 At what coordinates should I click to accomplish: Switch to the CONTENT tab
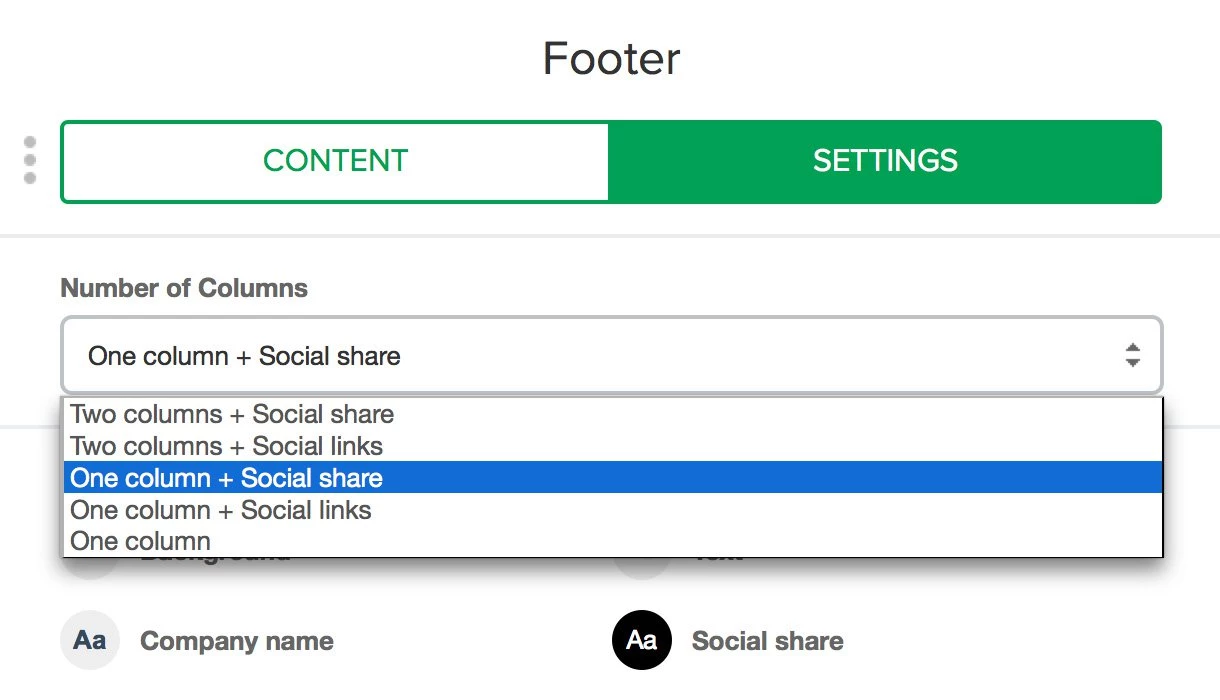[x=335, y=161]
